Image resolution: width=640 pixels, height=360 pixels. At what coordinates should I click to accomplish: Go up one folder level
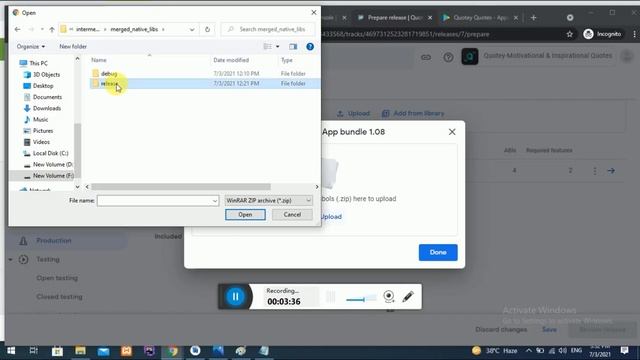click(x=52, y=29)
